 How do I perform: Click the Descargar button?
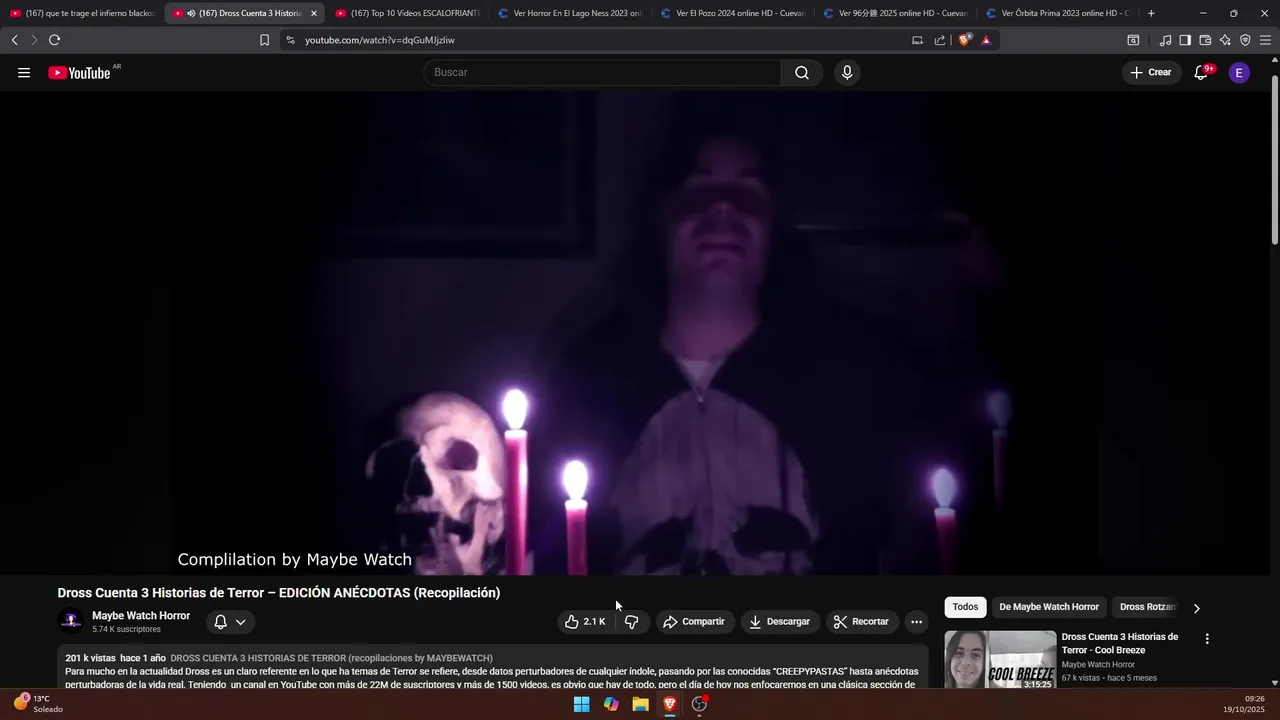click(780, 622)
